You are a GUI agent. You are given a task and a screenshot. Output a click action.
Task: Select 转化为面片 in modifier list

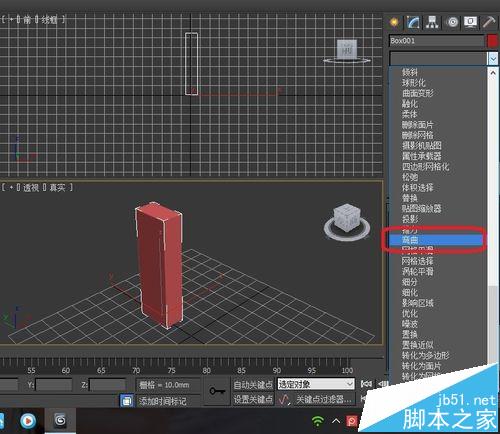[422, 366]
